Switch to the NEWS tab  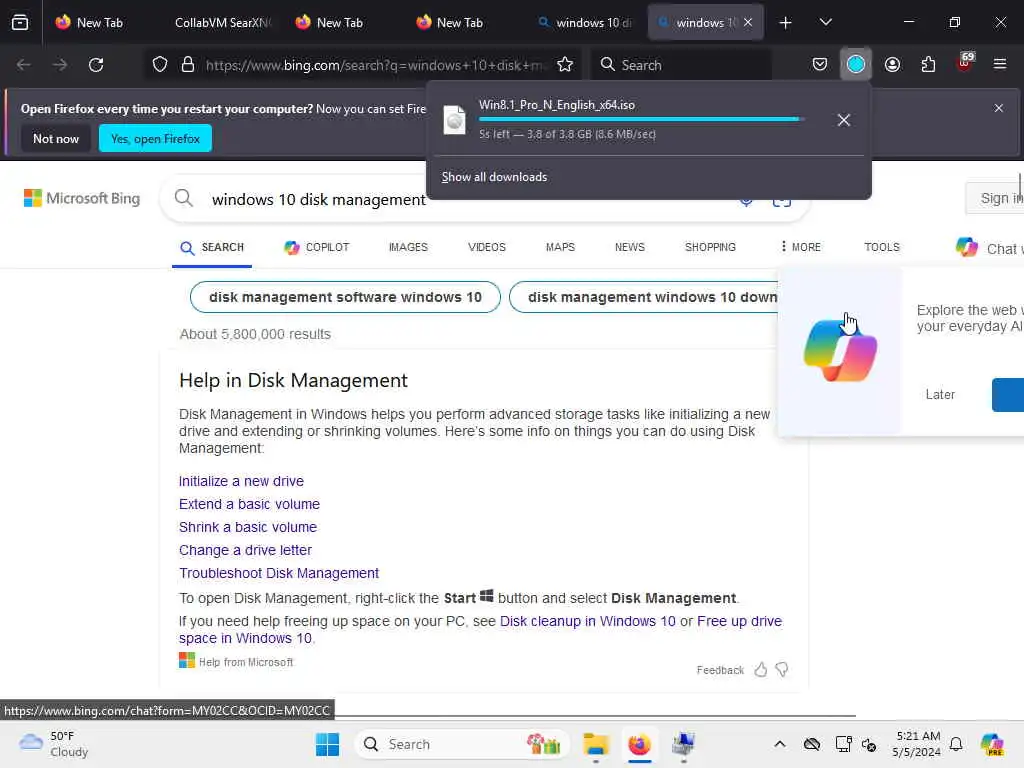pyautogui.click(x=630, y=248)
